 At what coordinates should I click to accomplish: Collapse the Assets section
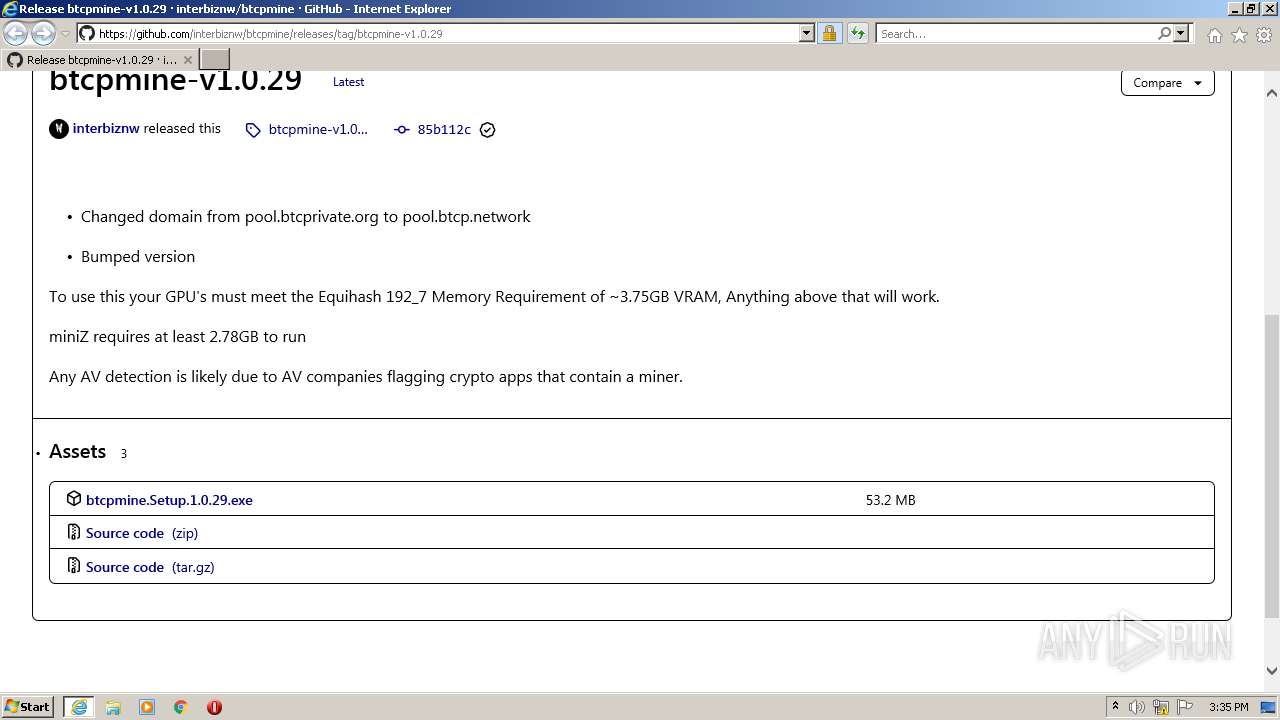77,451
